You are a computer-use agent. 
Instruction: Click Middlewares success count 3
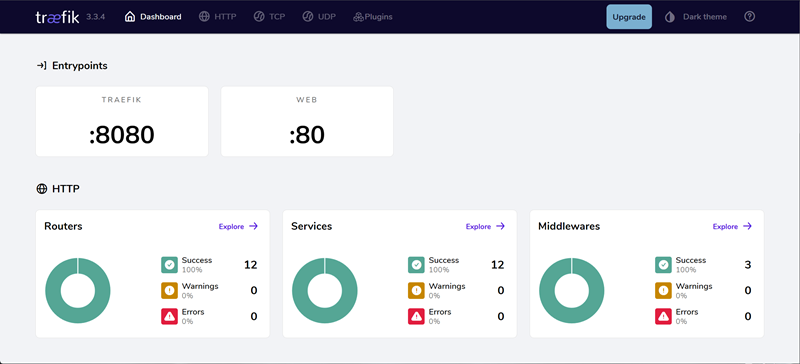[748, 265]
